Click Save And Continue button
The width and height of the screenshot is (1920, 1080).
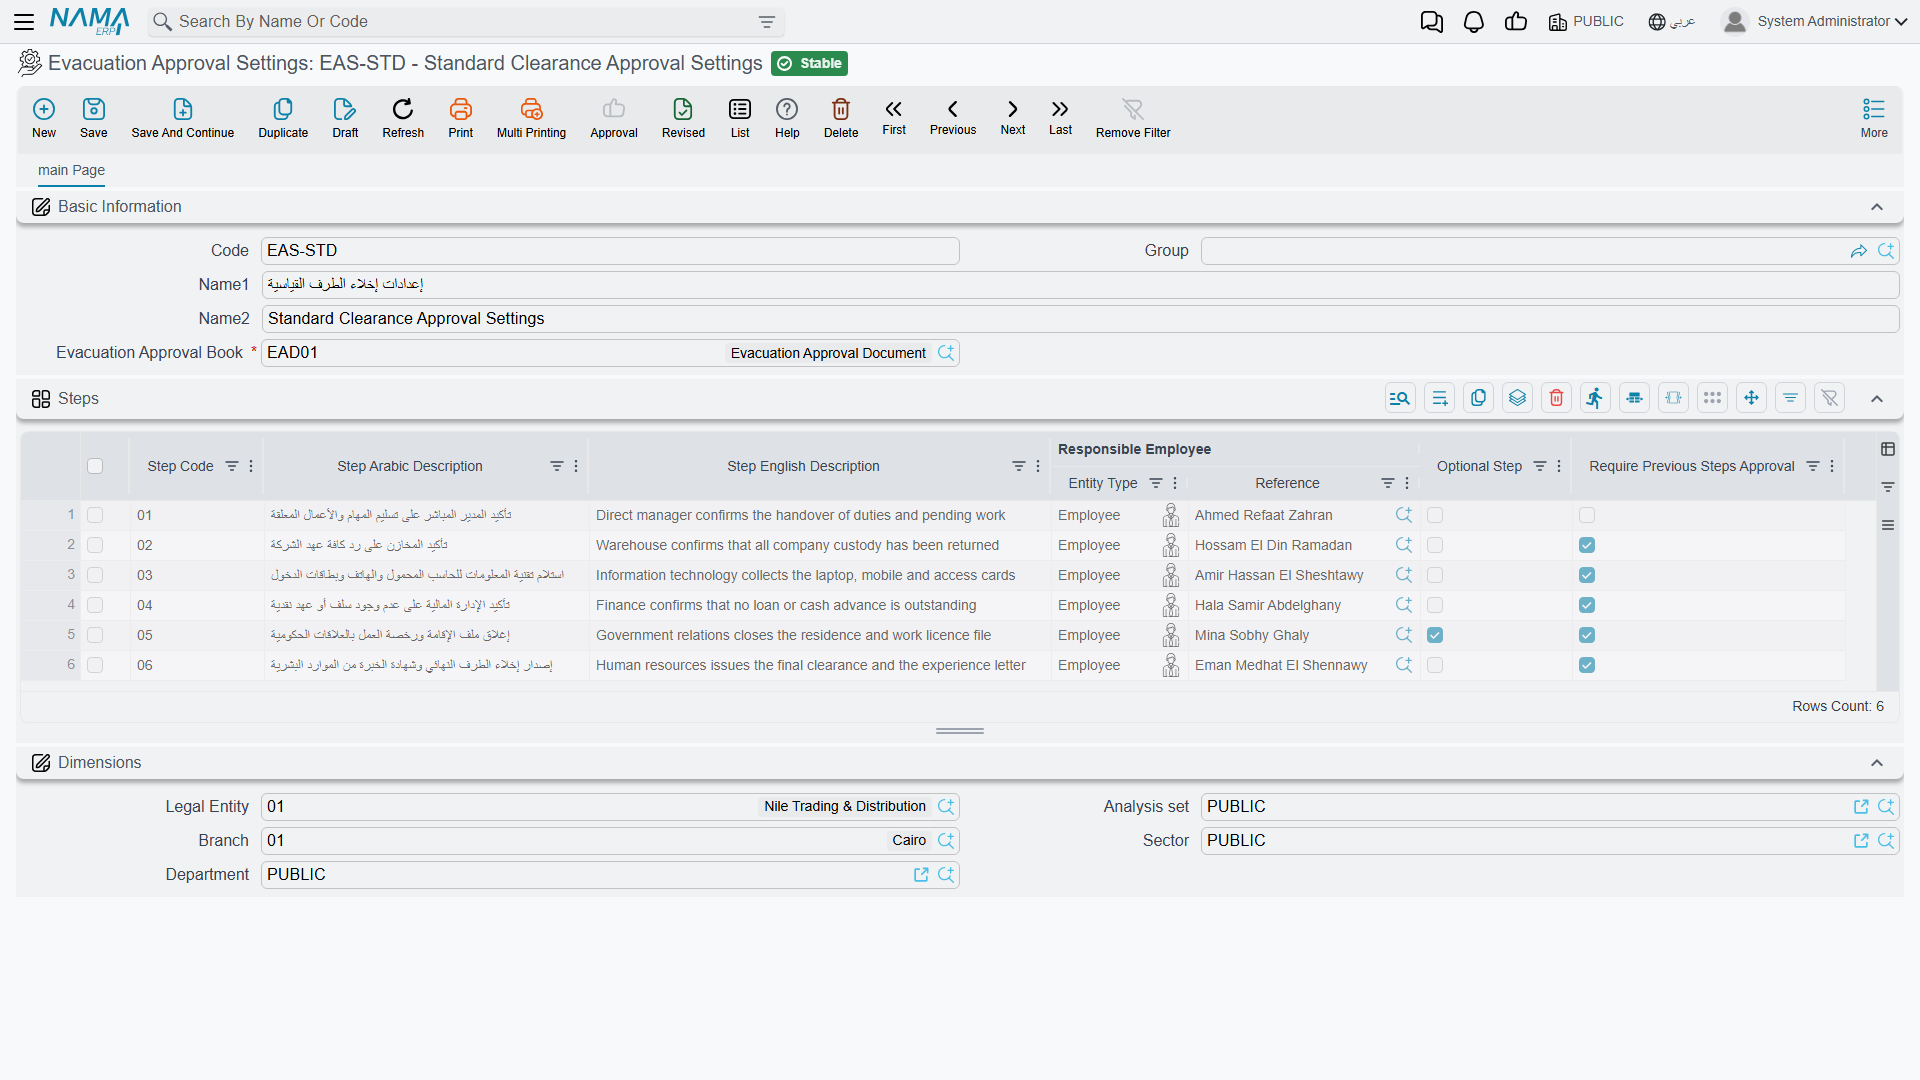pyautogui.click(x=183, y=118)
